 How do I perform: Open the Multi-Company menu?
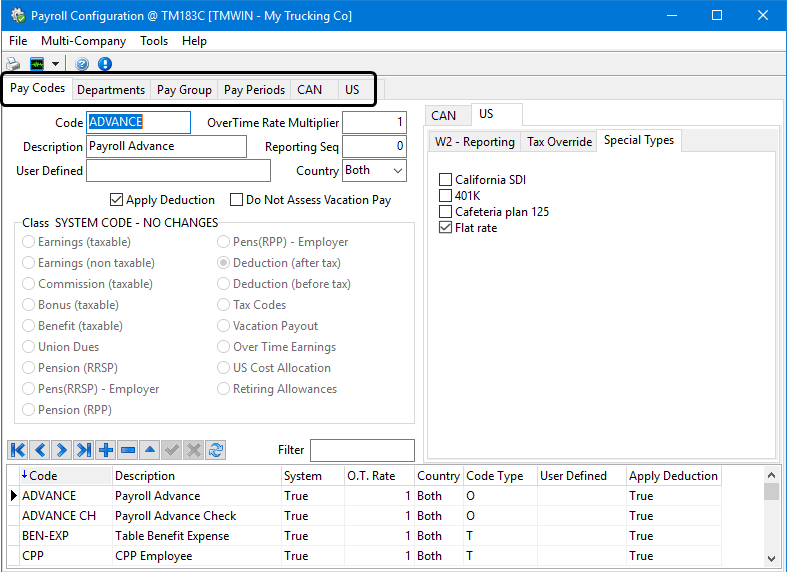click(x=83, y=41)
